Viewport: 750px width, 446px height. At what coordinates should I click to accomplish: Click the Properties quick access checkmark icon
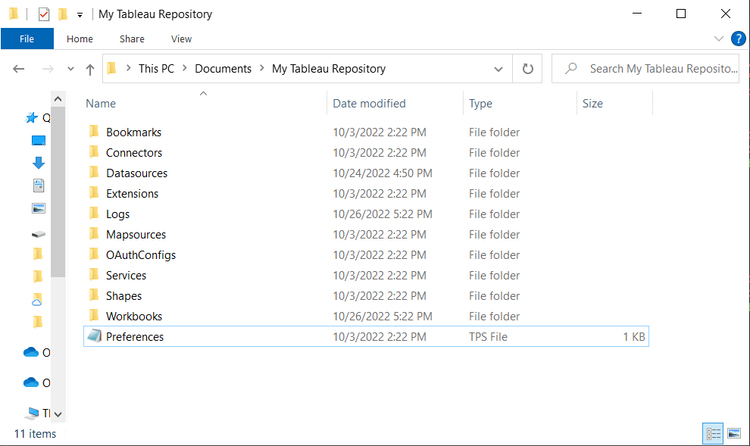44,14
